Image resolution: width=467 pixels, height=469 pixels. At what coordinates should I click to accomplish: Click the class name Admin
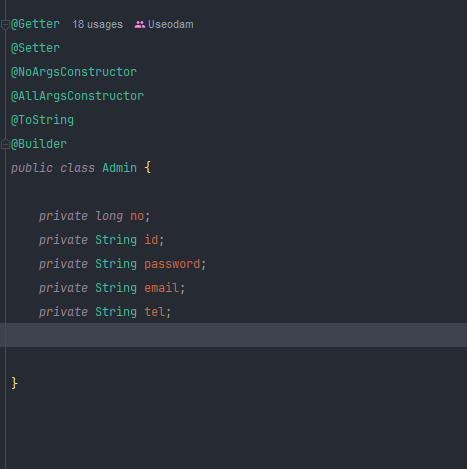pyautogui.click(x=119, y=168)
